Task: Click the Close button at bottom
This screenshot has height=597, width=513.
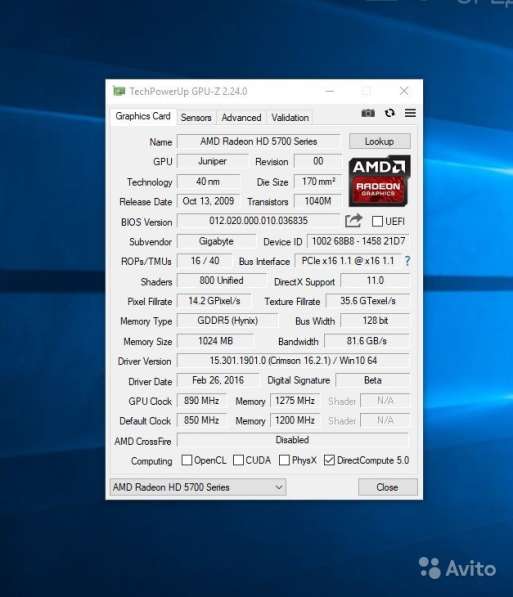Action: (387, 487)
